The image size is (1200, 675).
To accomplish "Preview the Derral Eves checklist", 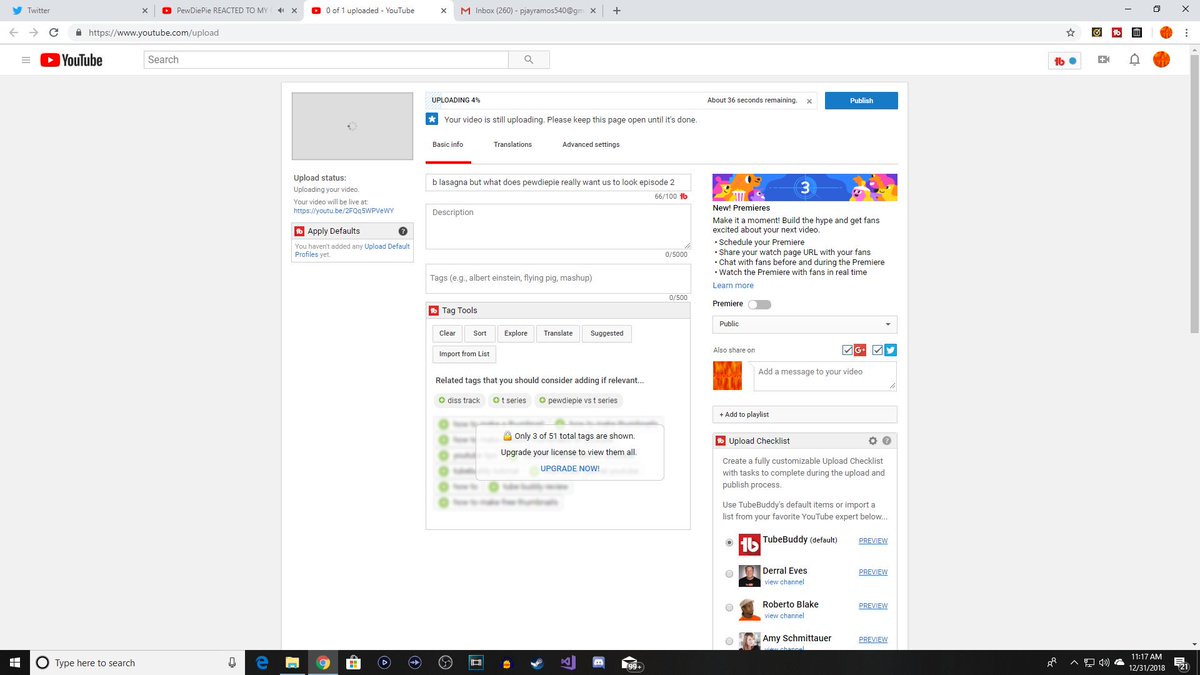I will tap(873, 572).
